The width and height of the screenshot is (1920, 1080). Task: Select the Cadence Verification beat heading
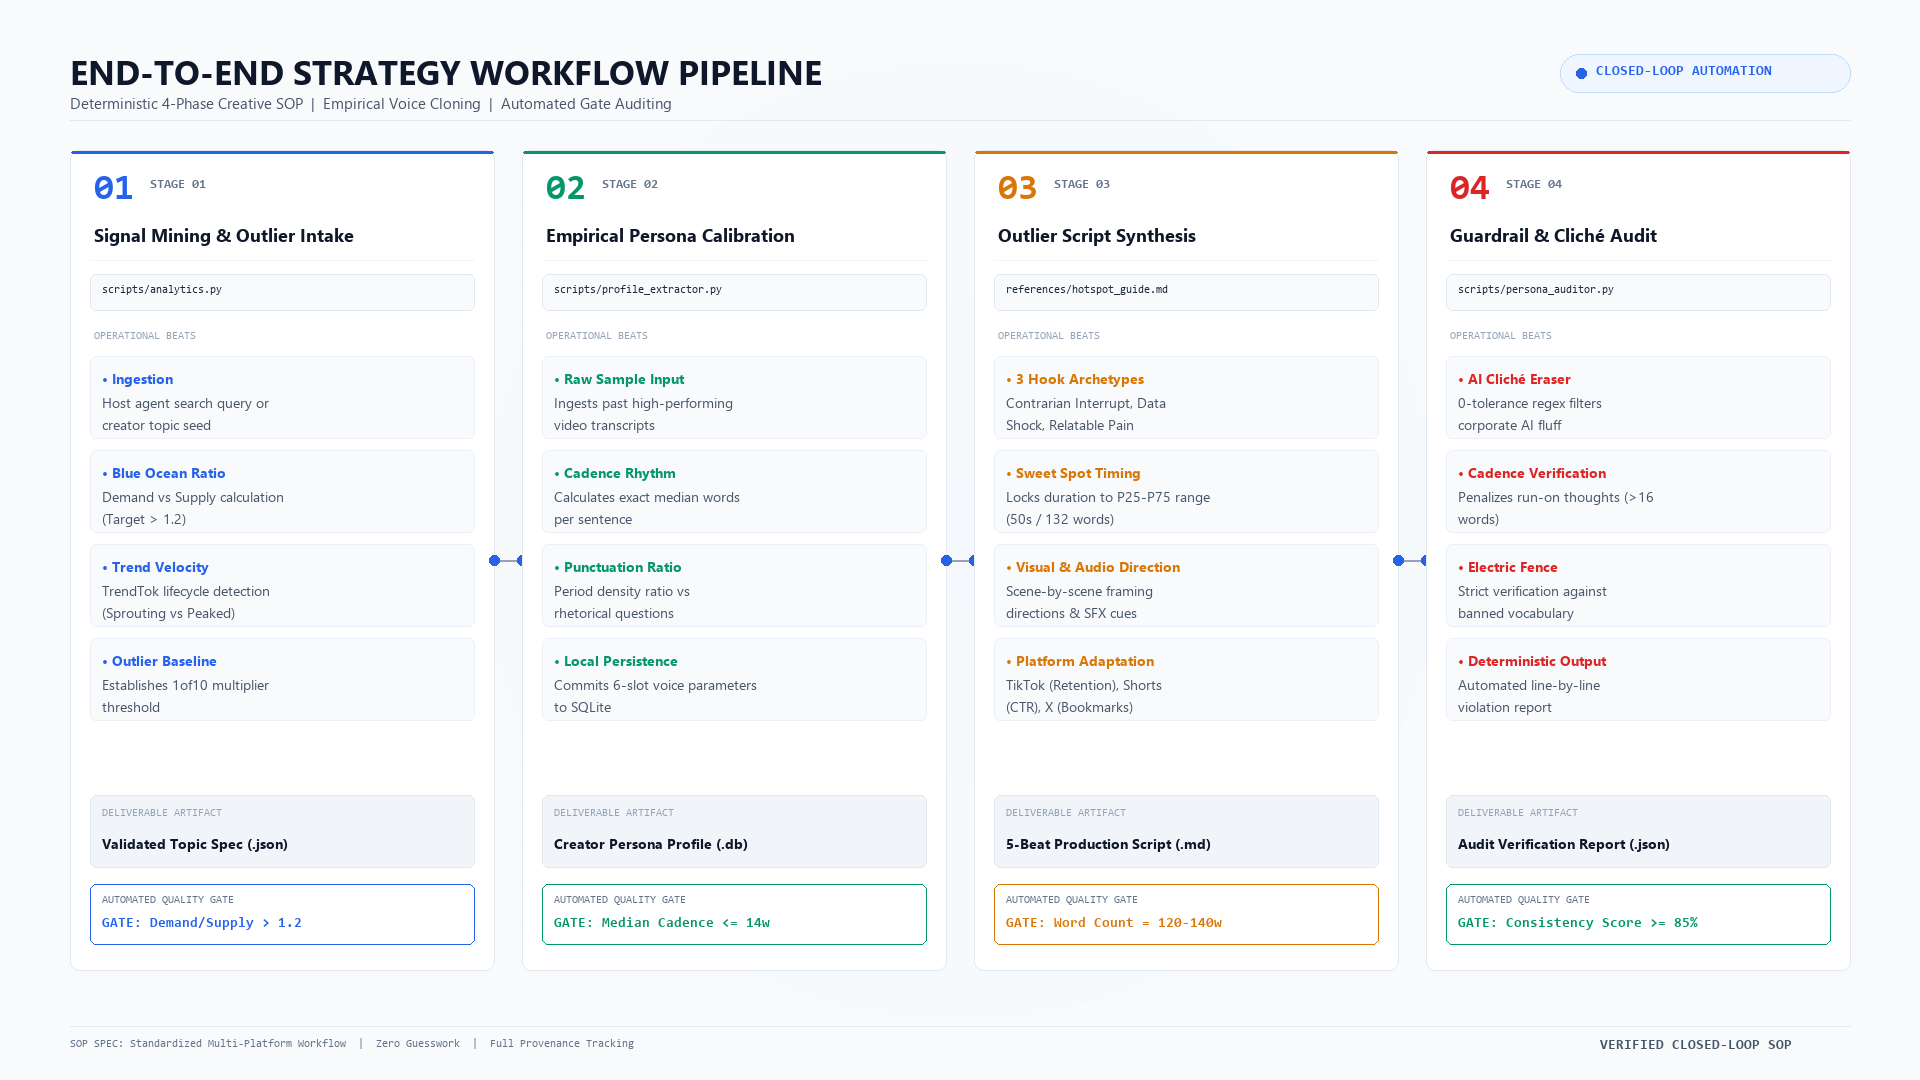(1532, 473)
